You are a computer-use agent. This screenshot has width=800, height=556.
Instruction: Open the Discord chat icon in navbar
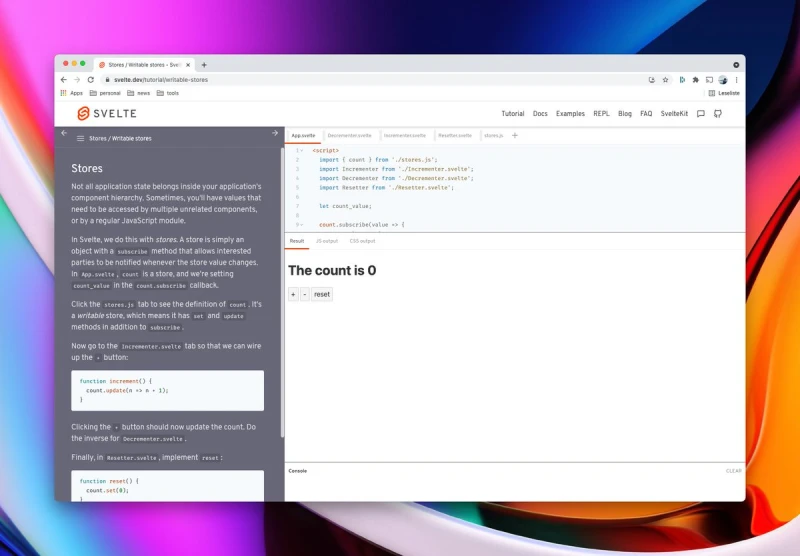[701, 114]
